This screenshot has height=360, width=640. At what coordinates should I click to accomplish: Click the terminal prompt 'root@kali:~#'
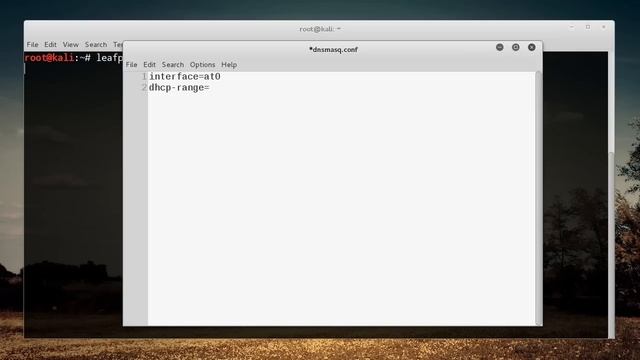coord(58,58)
